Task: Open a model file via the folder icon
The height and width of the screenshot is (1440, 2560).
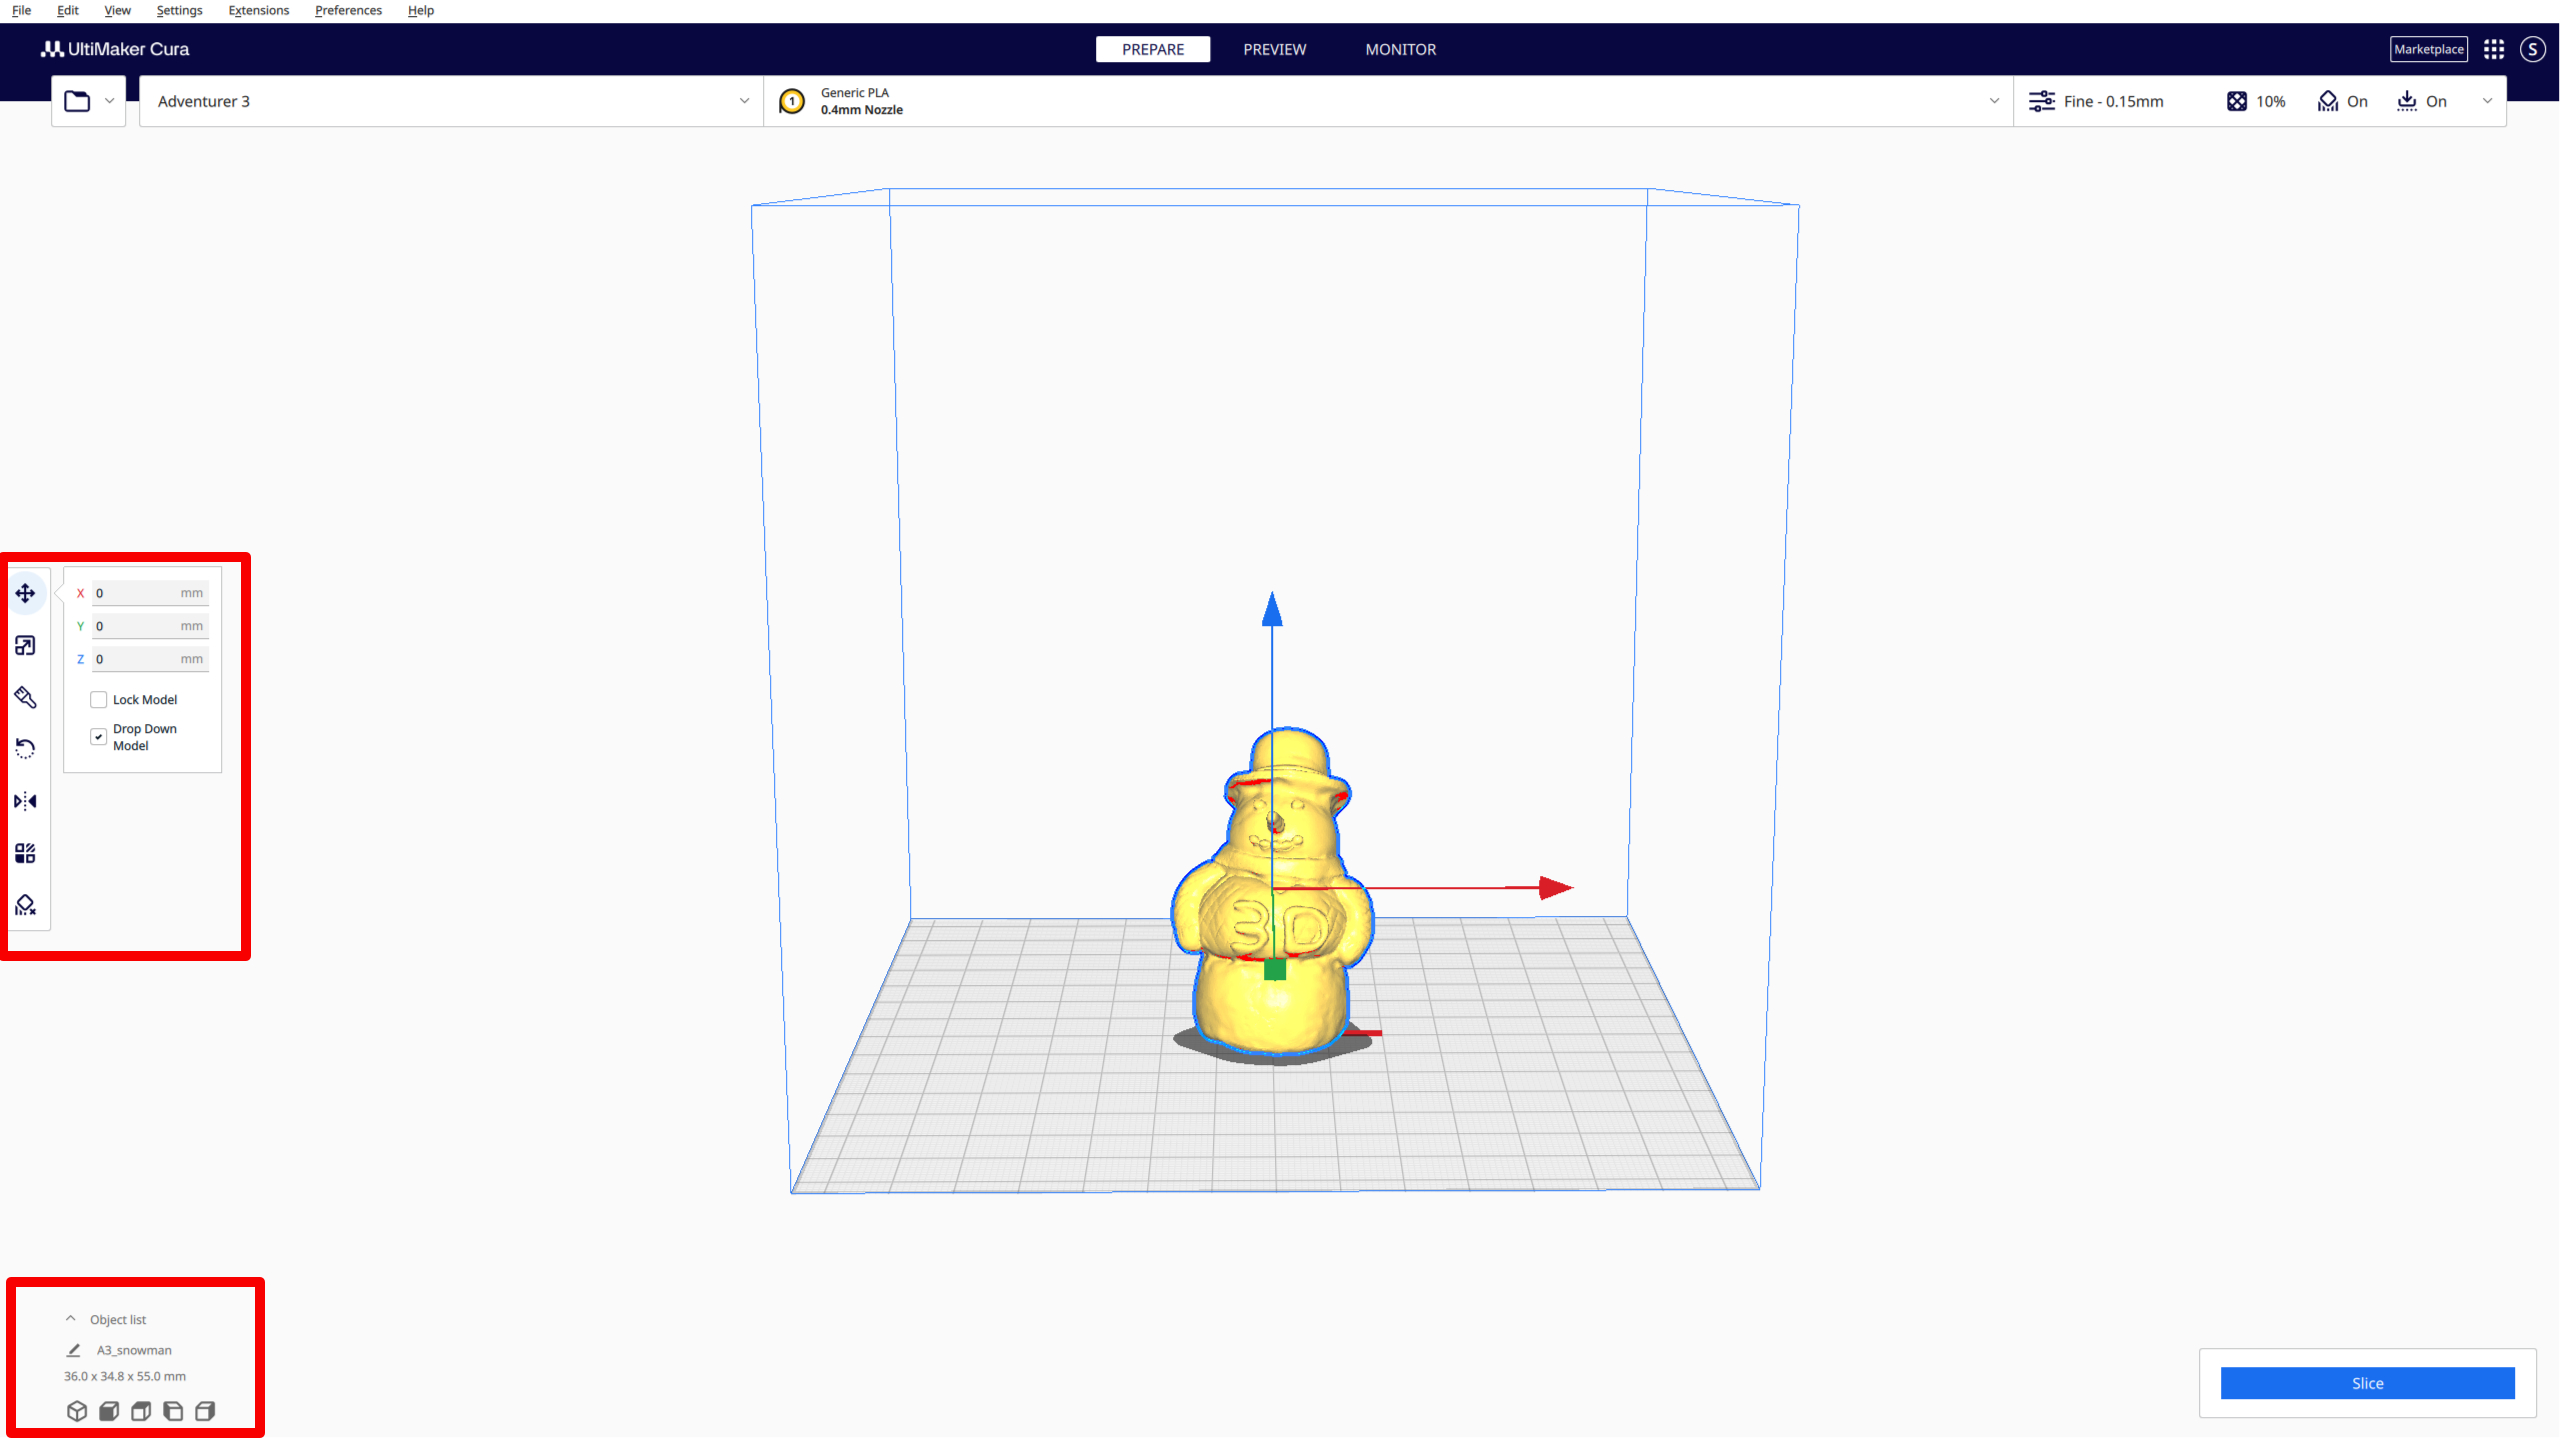Action: [x=77, y=100]
